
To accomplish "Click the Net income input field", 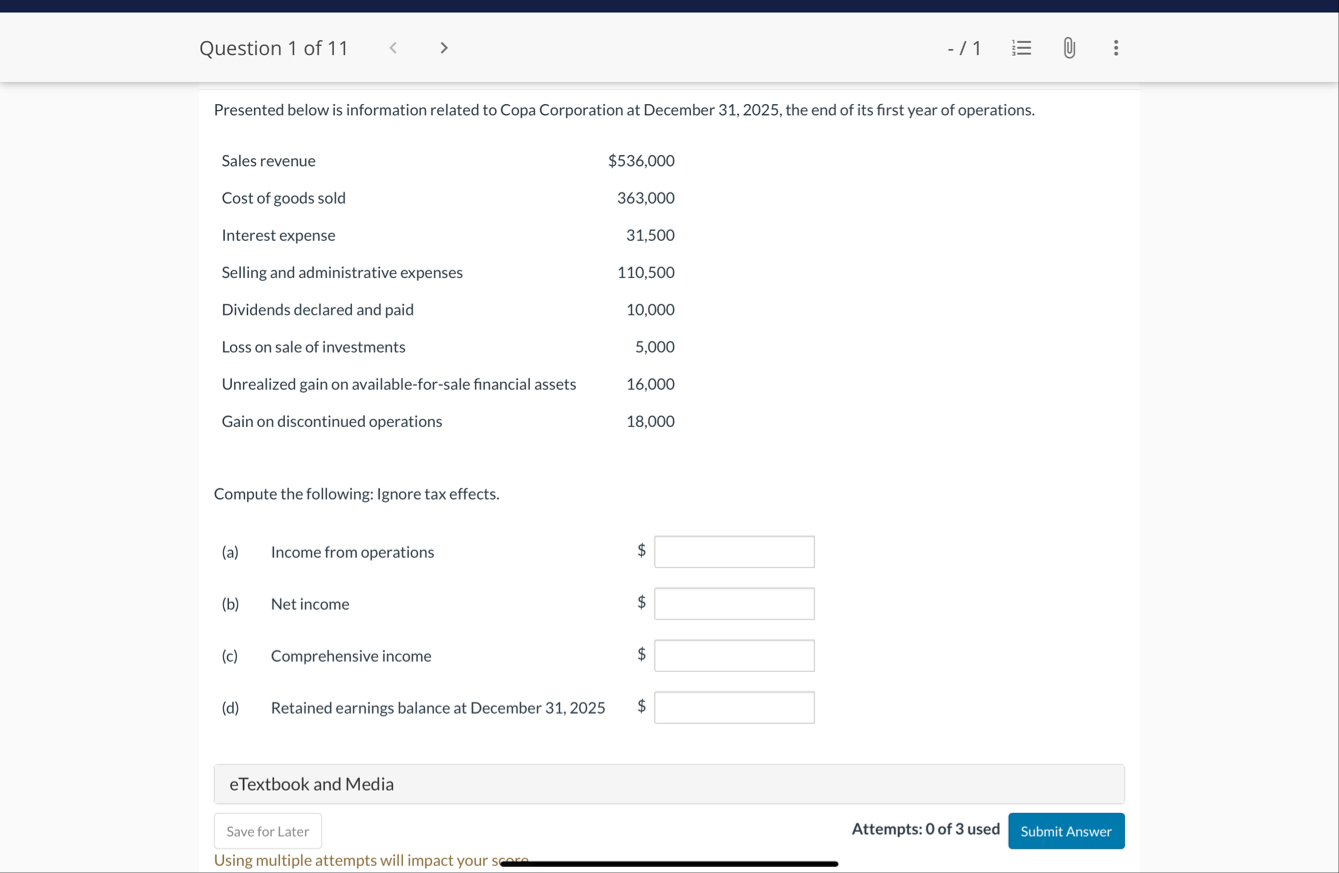I will (734, 604).
